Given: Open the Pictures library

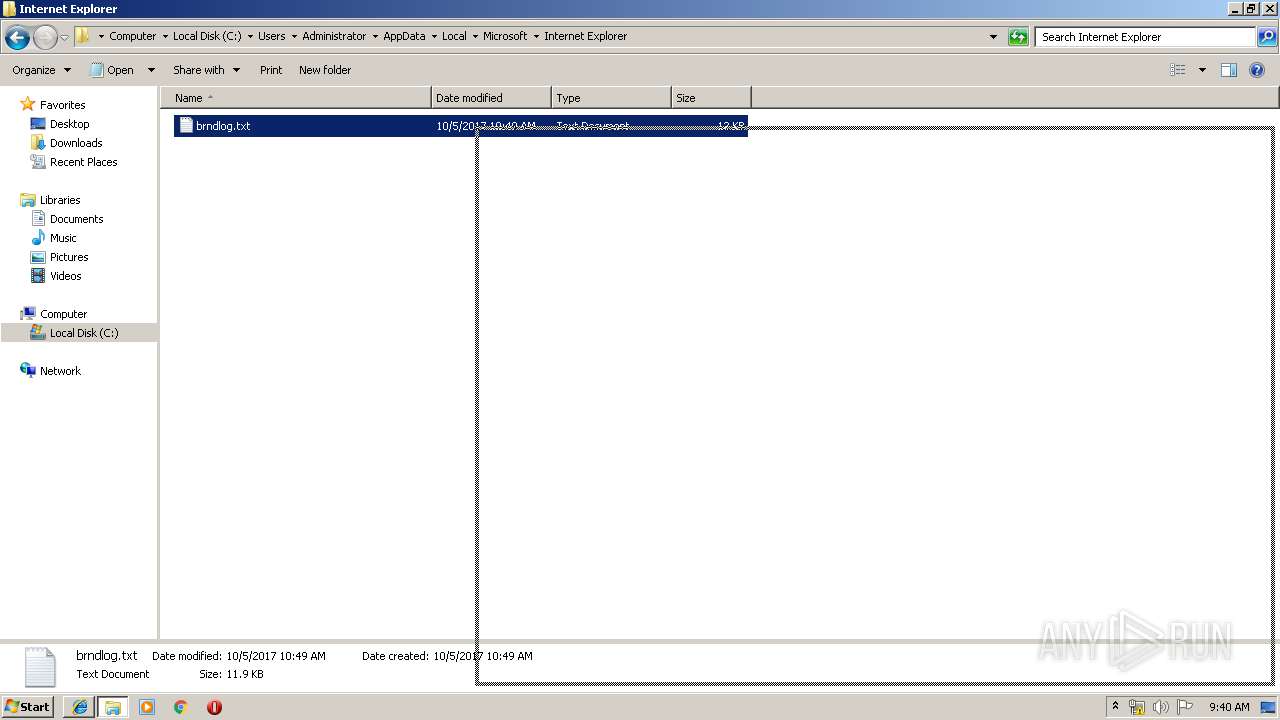Looking at the screenshot, I should coord(69,257).
